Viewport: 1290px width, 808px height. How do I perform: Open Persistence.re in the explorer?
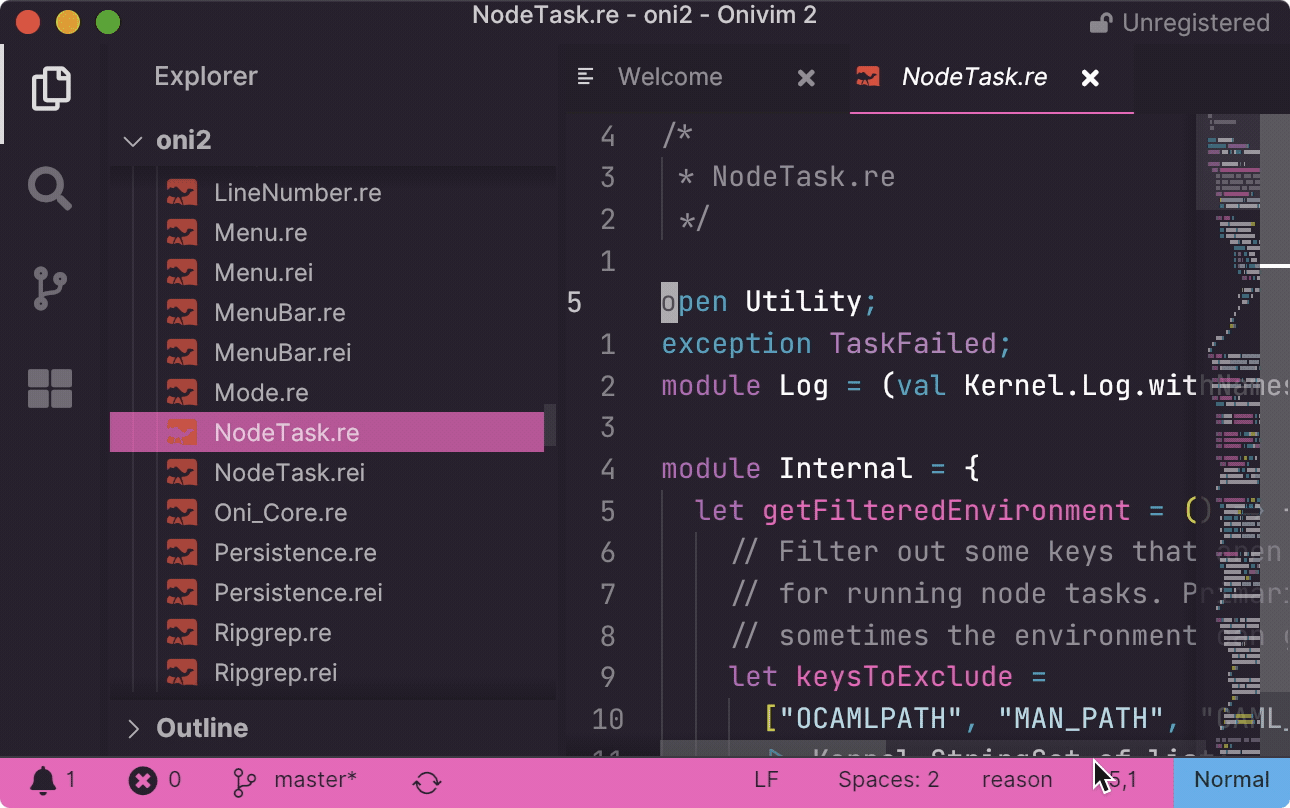[x=295, y=553]
